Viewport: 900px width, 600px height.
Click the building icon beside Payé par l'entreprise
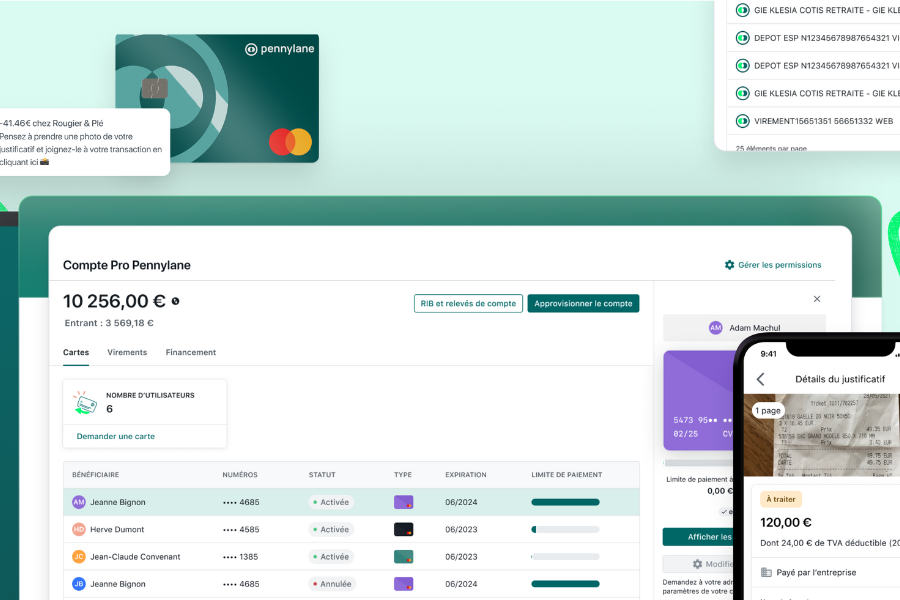click(x=766, y=572)
